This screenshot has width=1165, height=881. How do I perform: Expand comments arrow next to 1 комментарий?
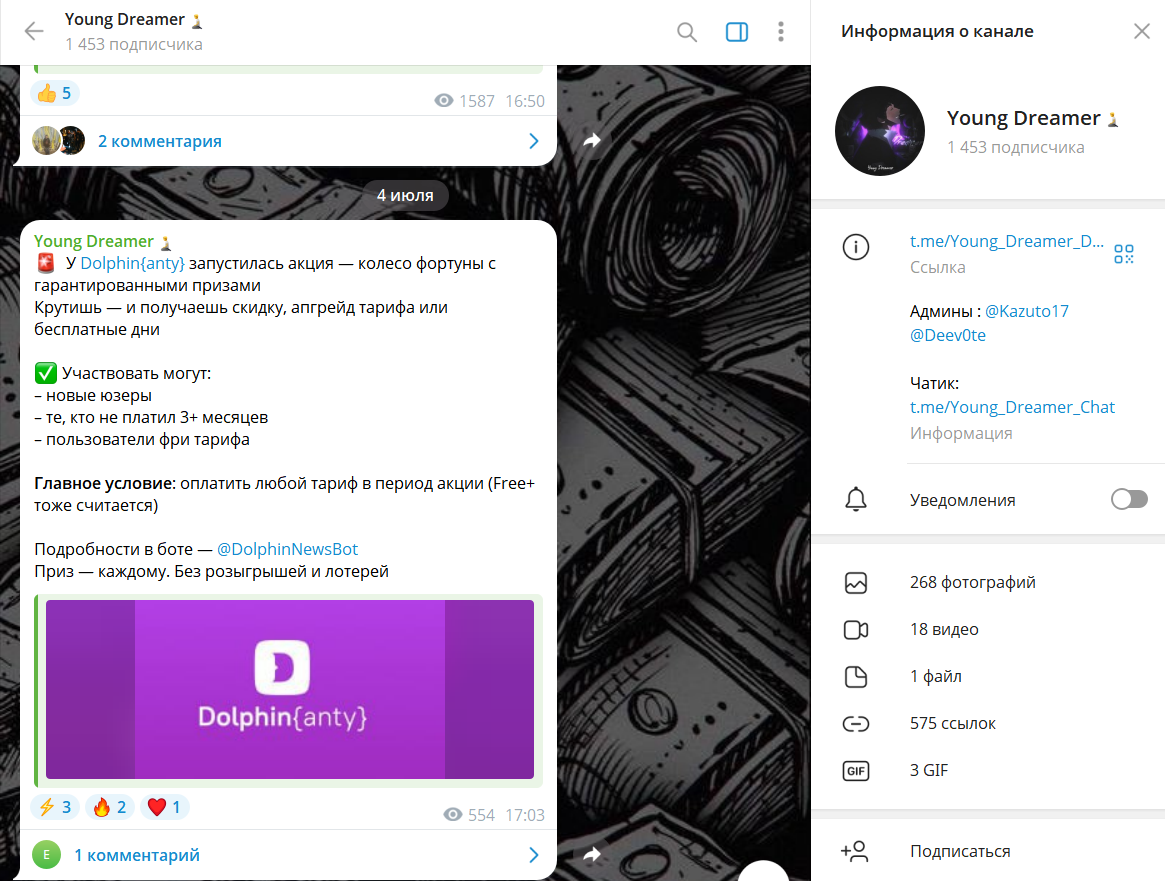coord(533,855)
